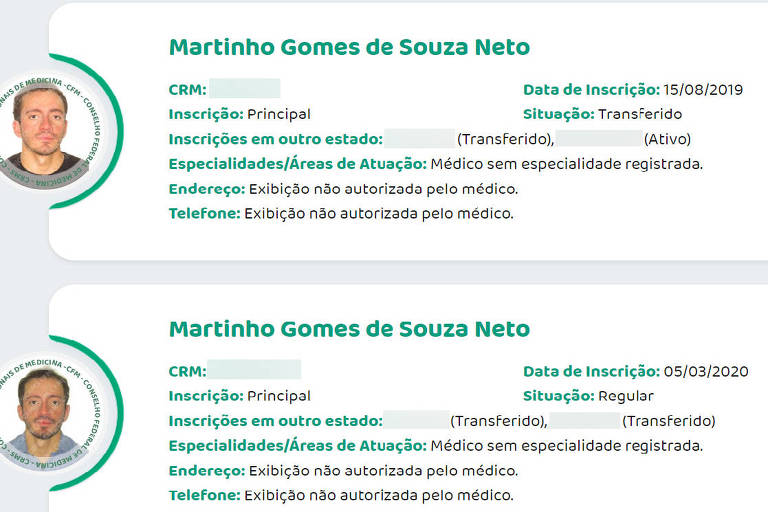Viewport: 768px width, 512px height.
Task: Click the redacted entry marked (Ativo)
Action: click(599, 139)
